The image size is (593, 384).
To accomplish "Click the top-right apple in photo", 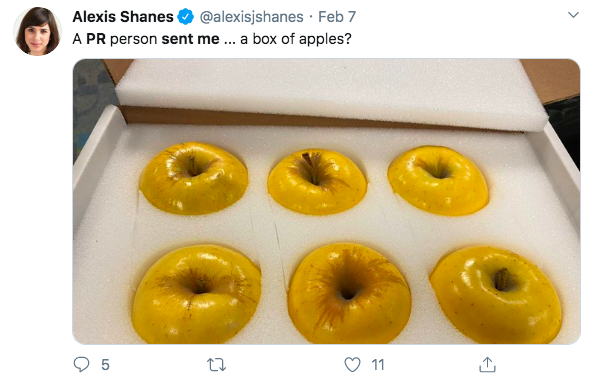I will 438,180.
